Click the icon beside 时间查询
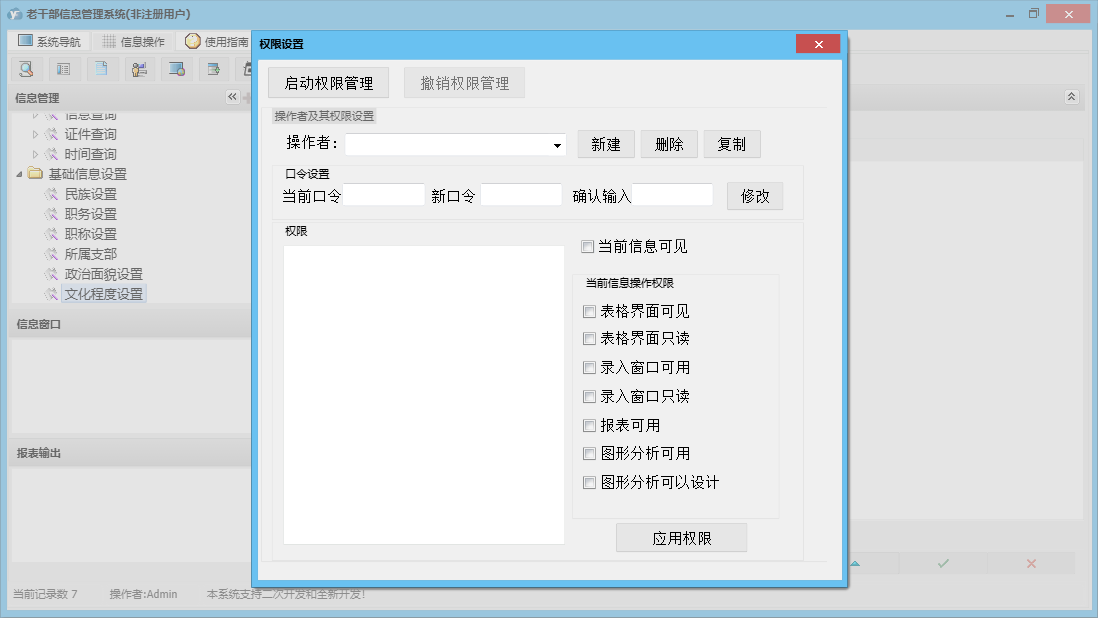 coord(51,154)
